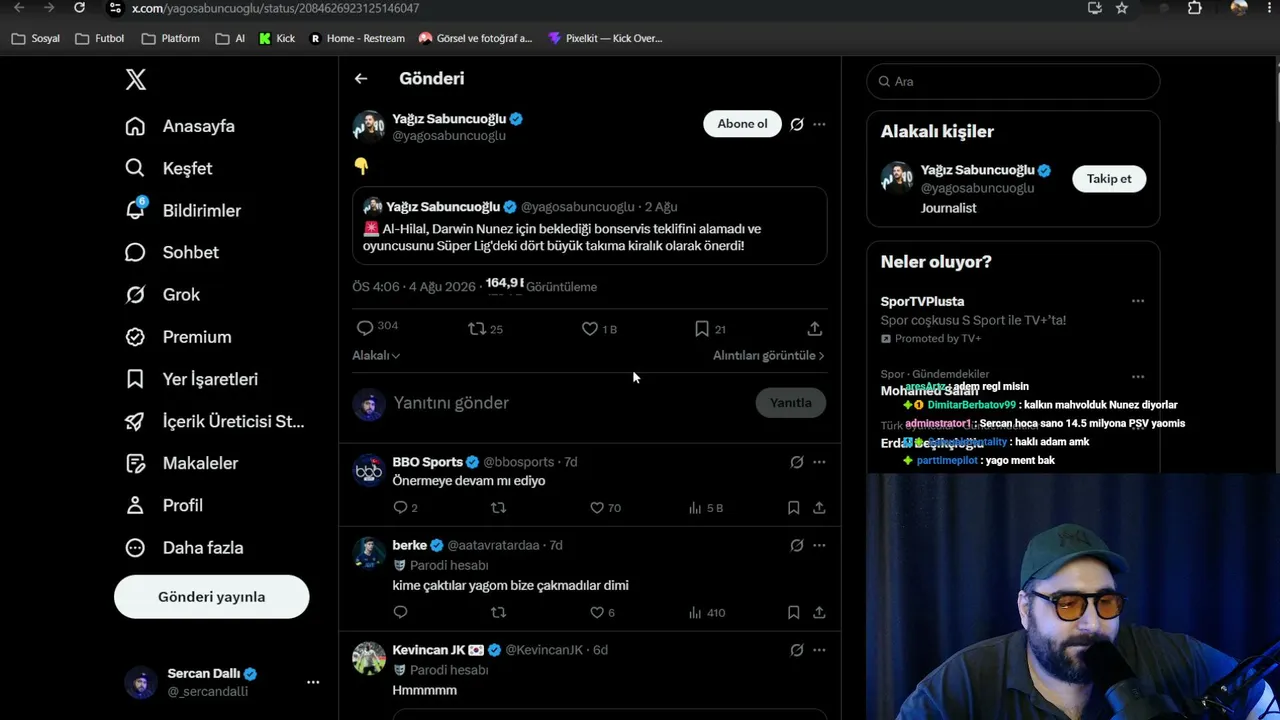Repost berke's reply
This screenshot has width=1280, height=720.
pos(498,612)
